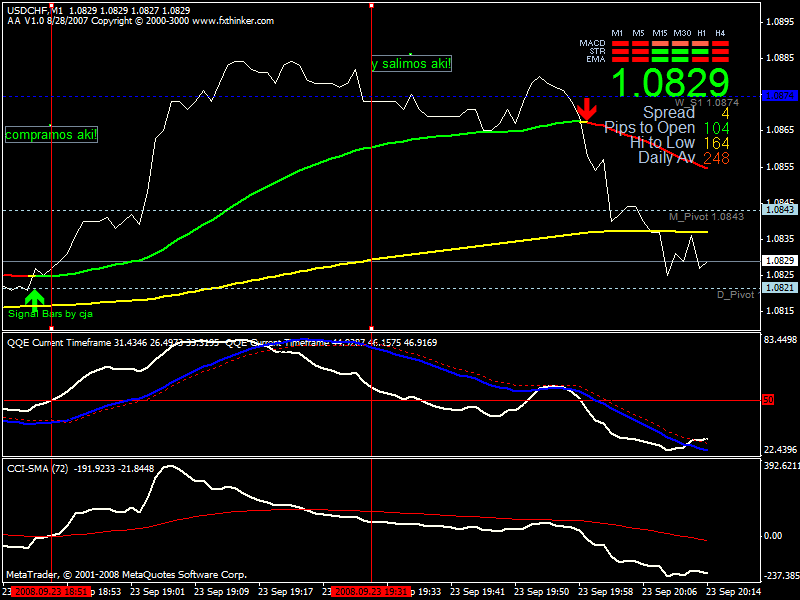Click the Pips to Open value 104
This screenshot has width=800, height=600.
716,128
